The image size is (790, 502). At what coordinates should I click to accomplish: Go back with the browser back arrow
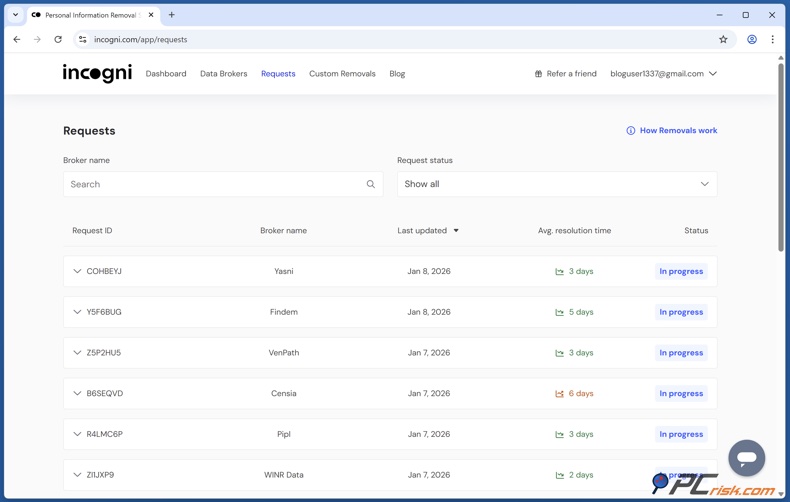tap(17, 39)
